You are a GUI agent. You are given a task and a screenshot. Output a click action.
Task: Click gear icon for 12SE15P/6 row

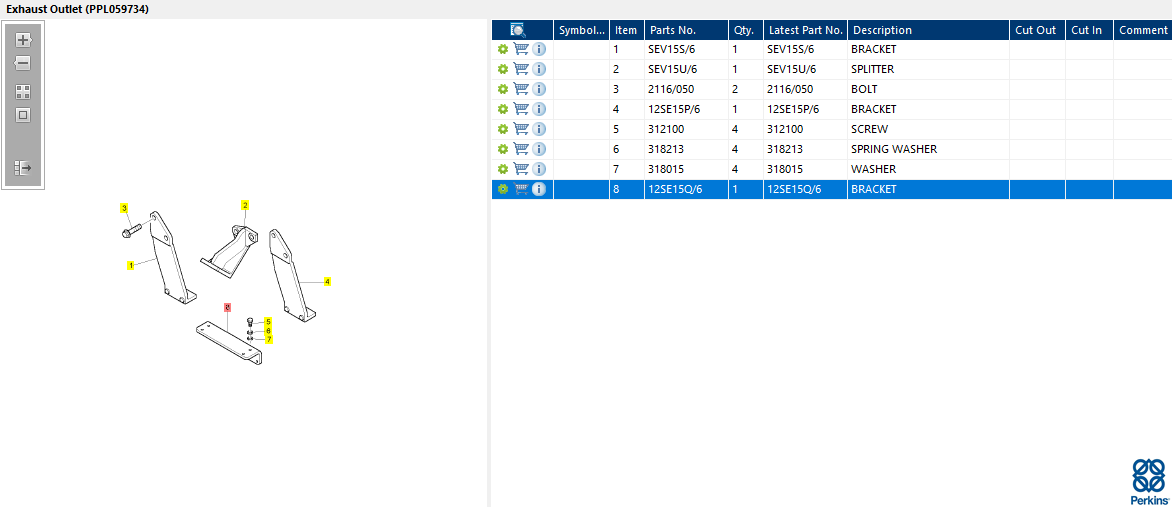[x=503, y=109]
